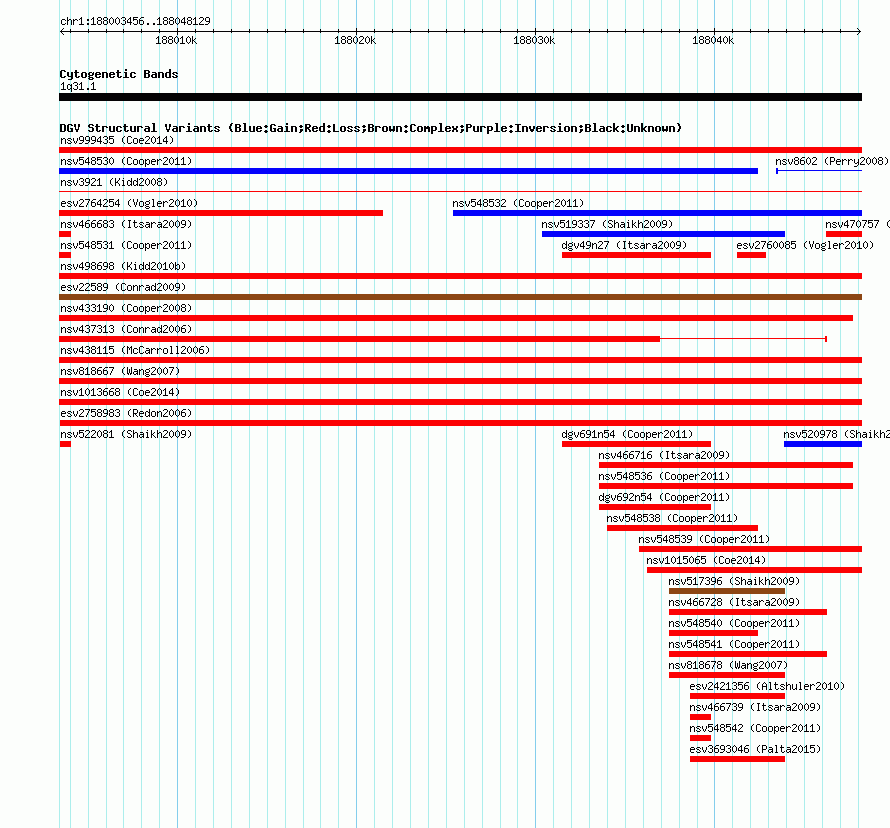
Task: Open dgv49n27 (Itsara2009) variant
Action: pos(624,245)
